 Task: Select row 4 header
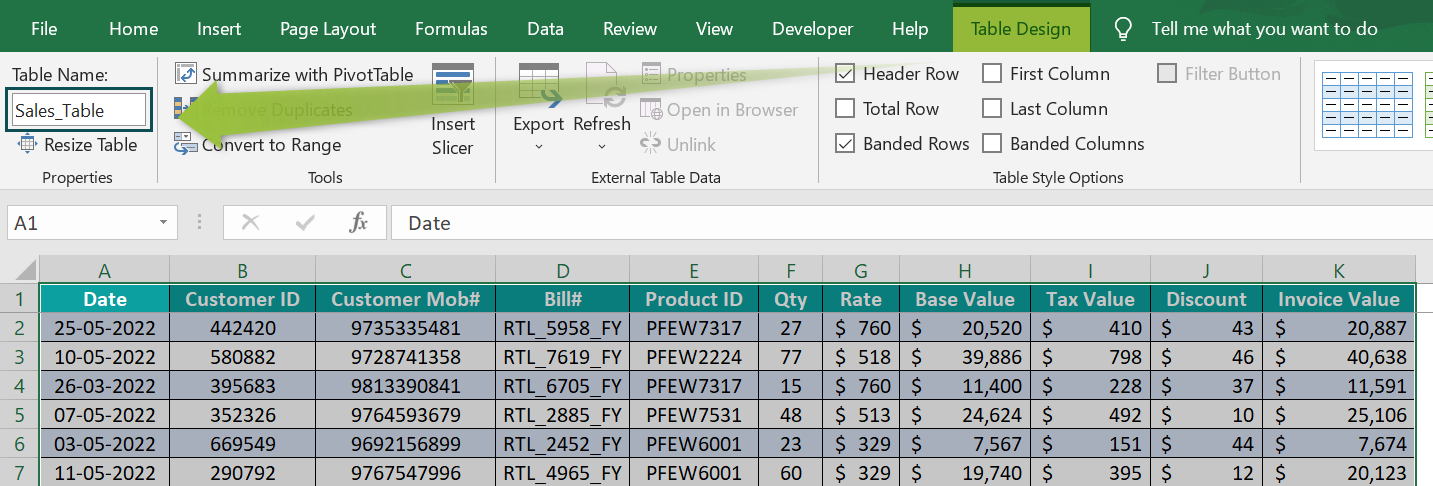[x=20, y=385]
